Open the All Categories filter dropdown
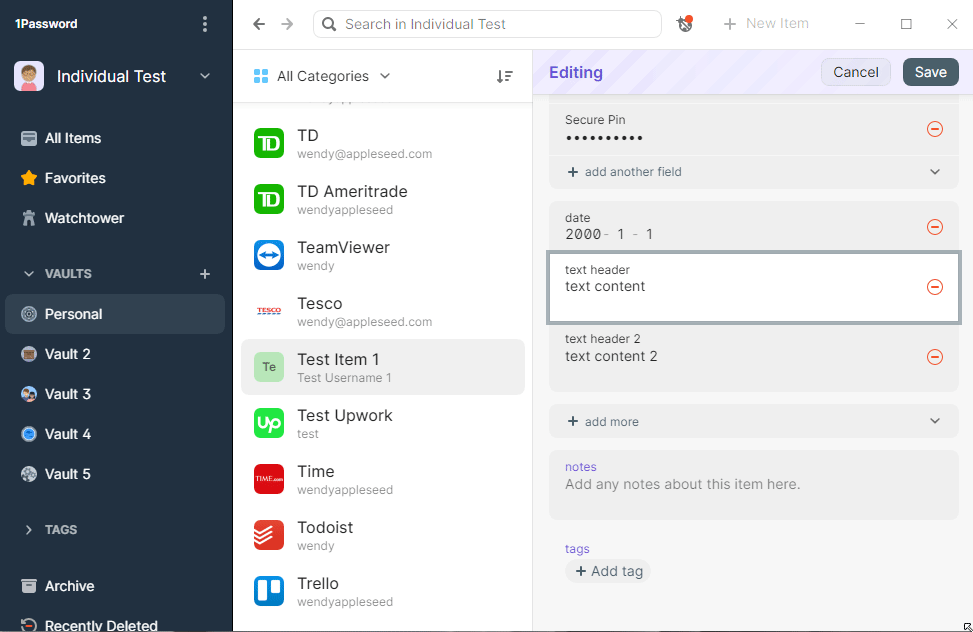973x632 pixels. tap(322, 76)
